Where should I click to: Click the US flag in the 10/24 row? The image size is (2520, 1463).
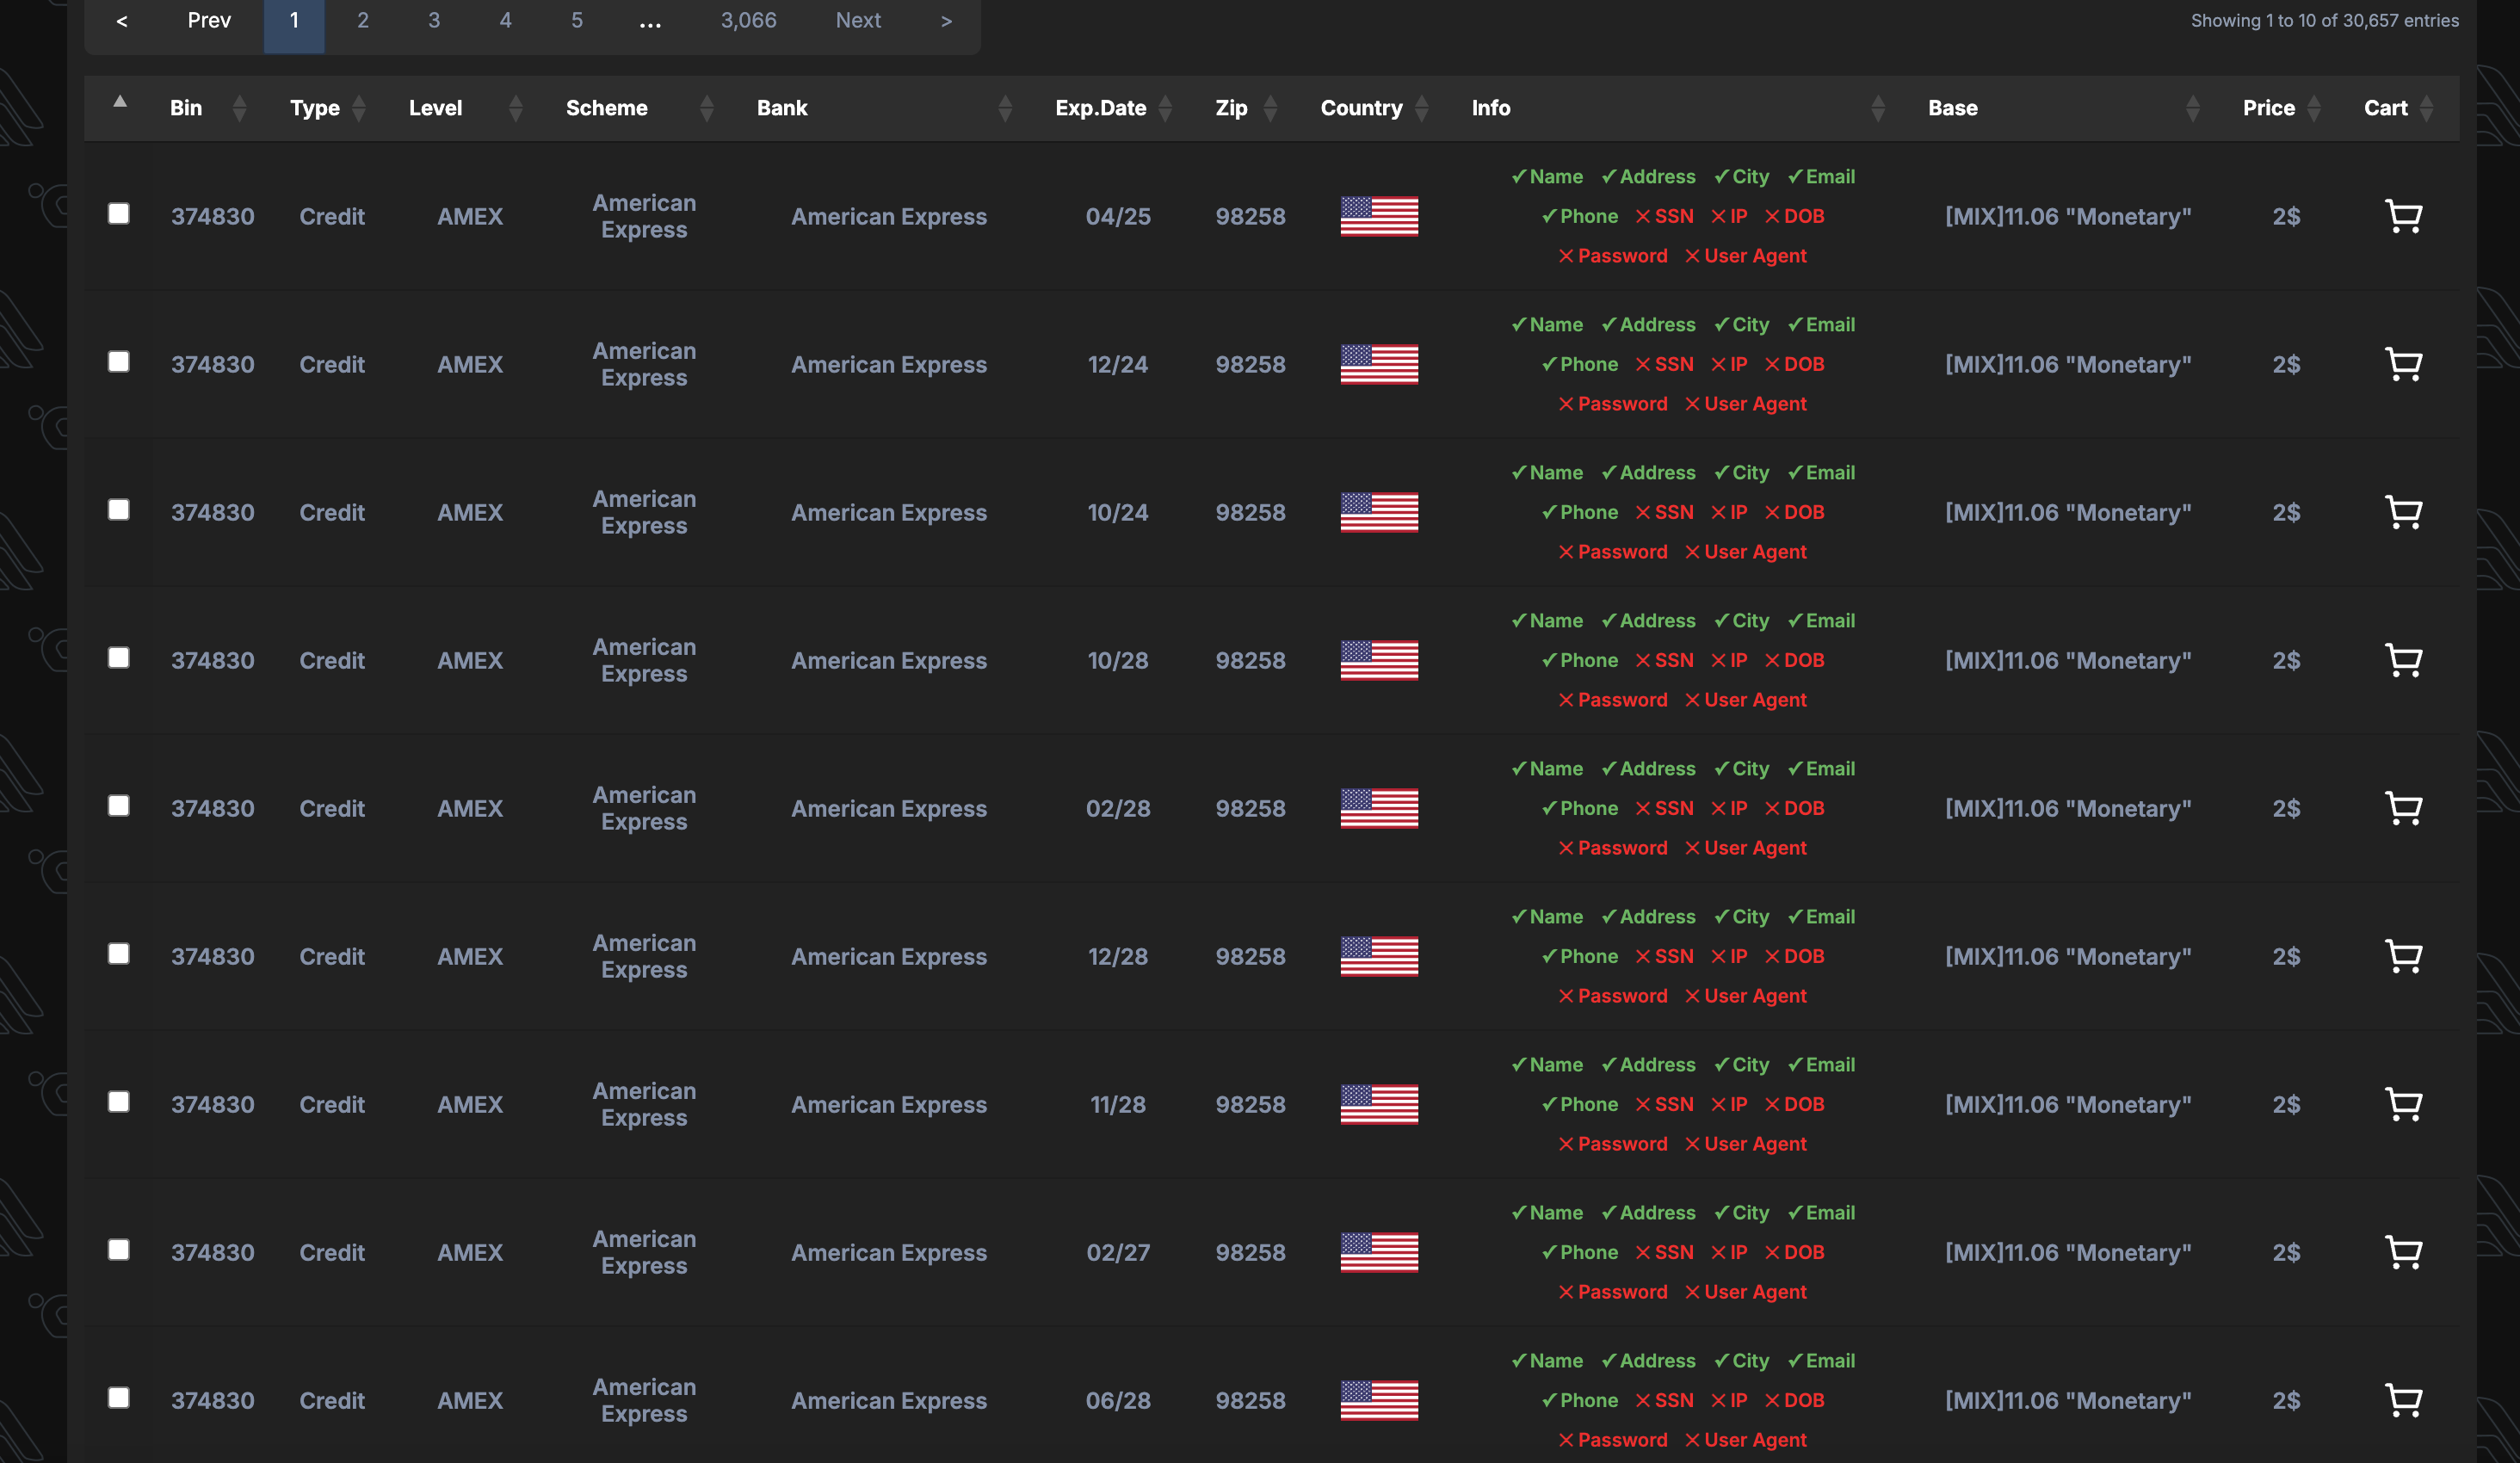(x=1379, y=512)
